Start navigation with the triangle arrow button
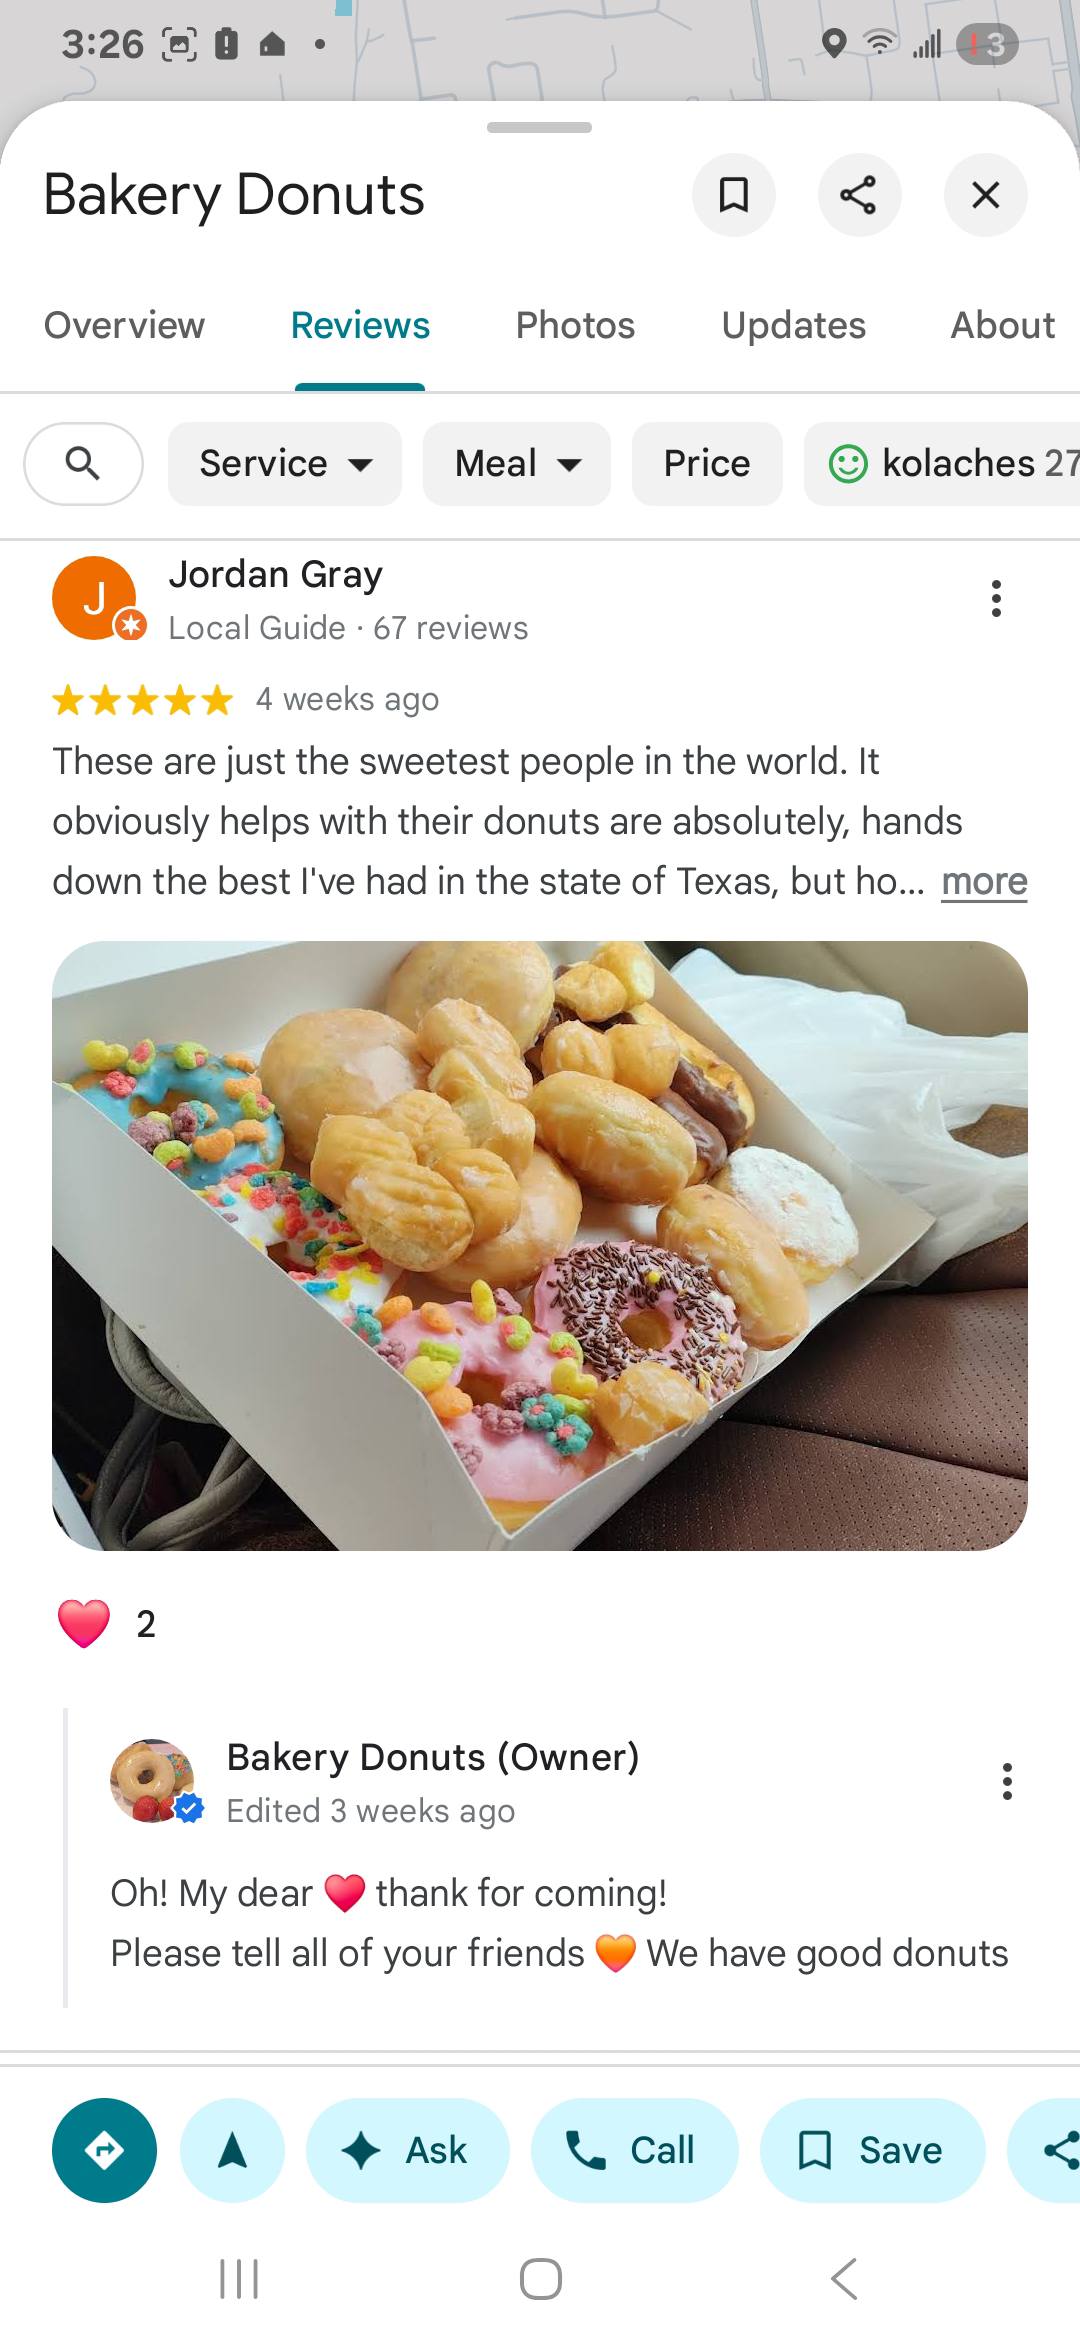 (232, 2150)
